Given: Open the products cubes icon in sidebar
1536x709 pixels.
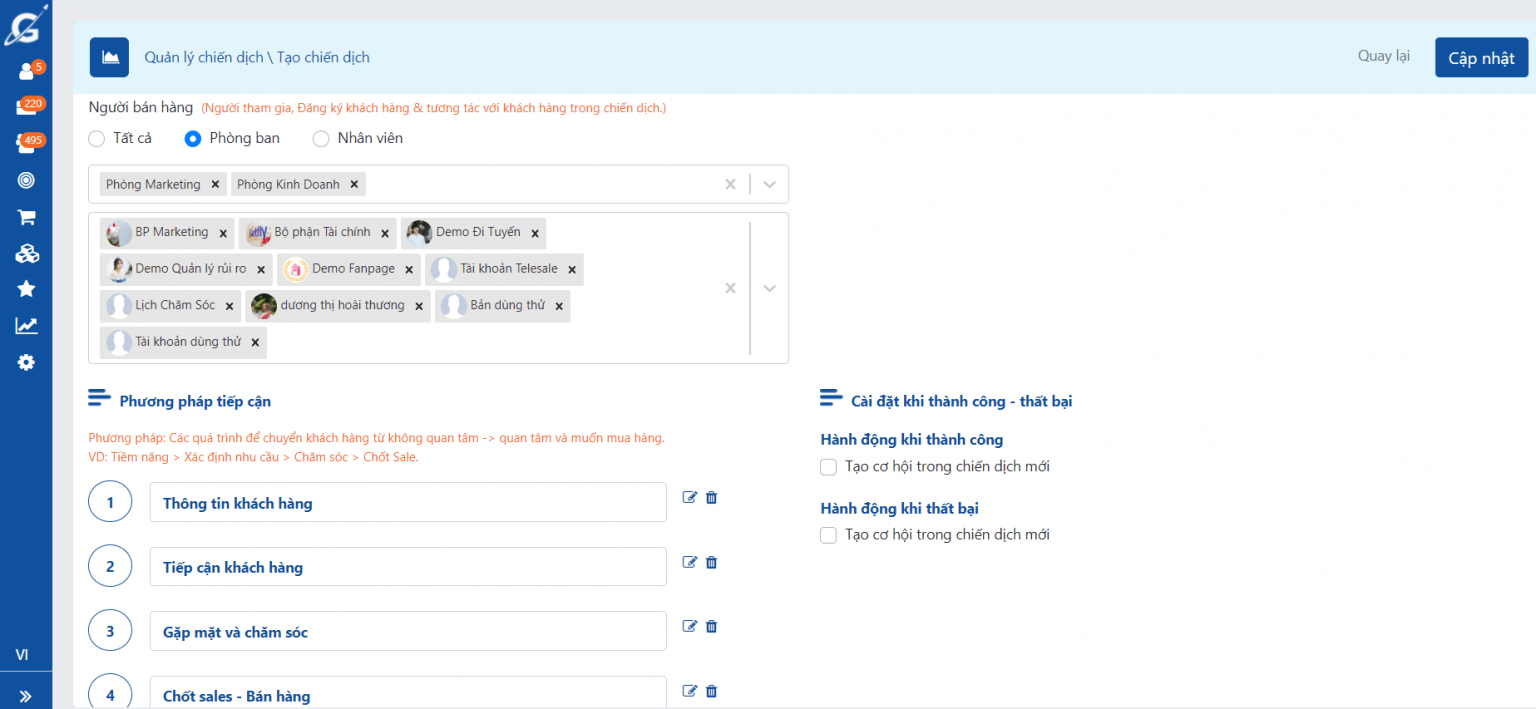Looking at the screenshot, I should 26,253.
